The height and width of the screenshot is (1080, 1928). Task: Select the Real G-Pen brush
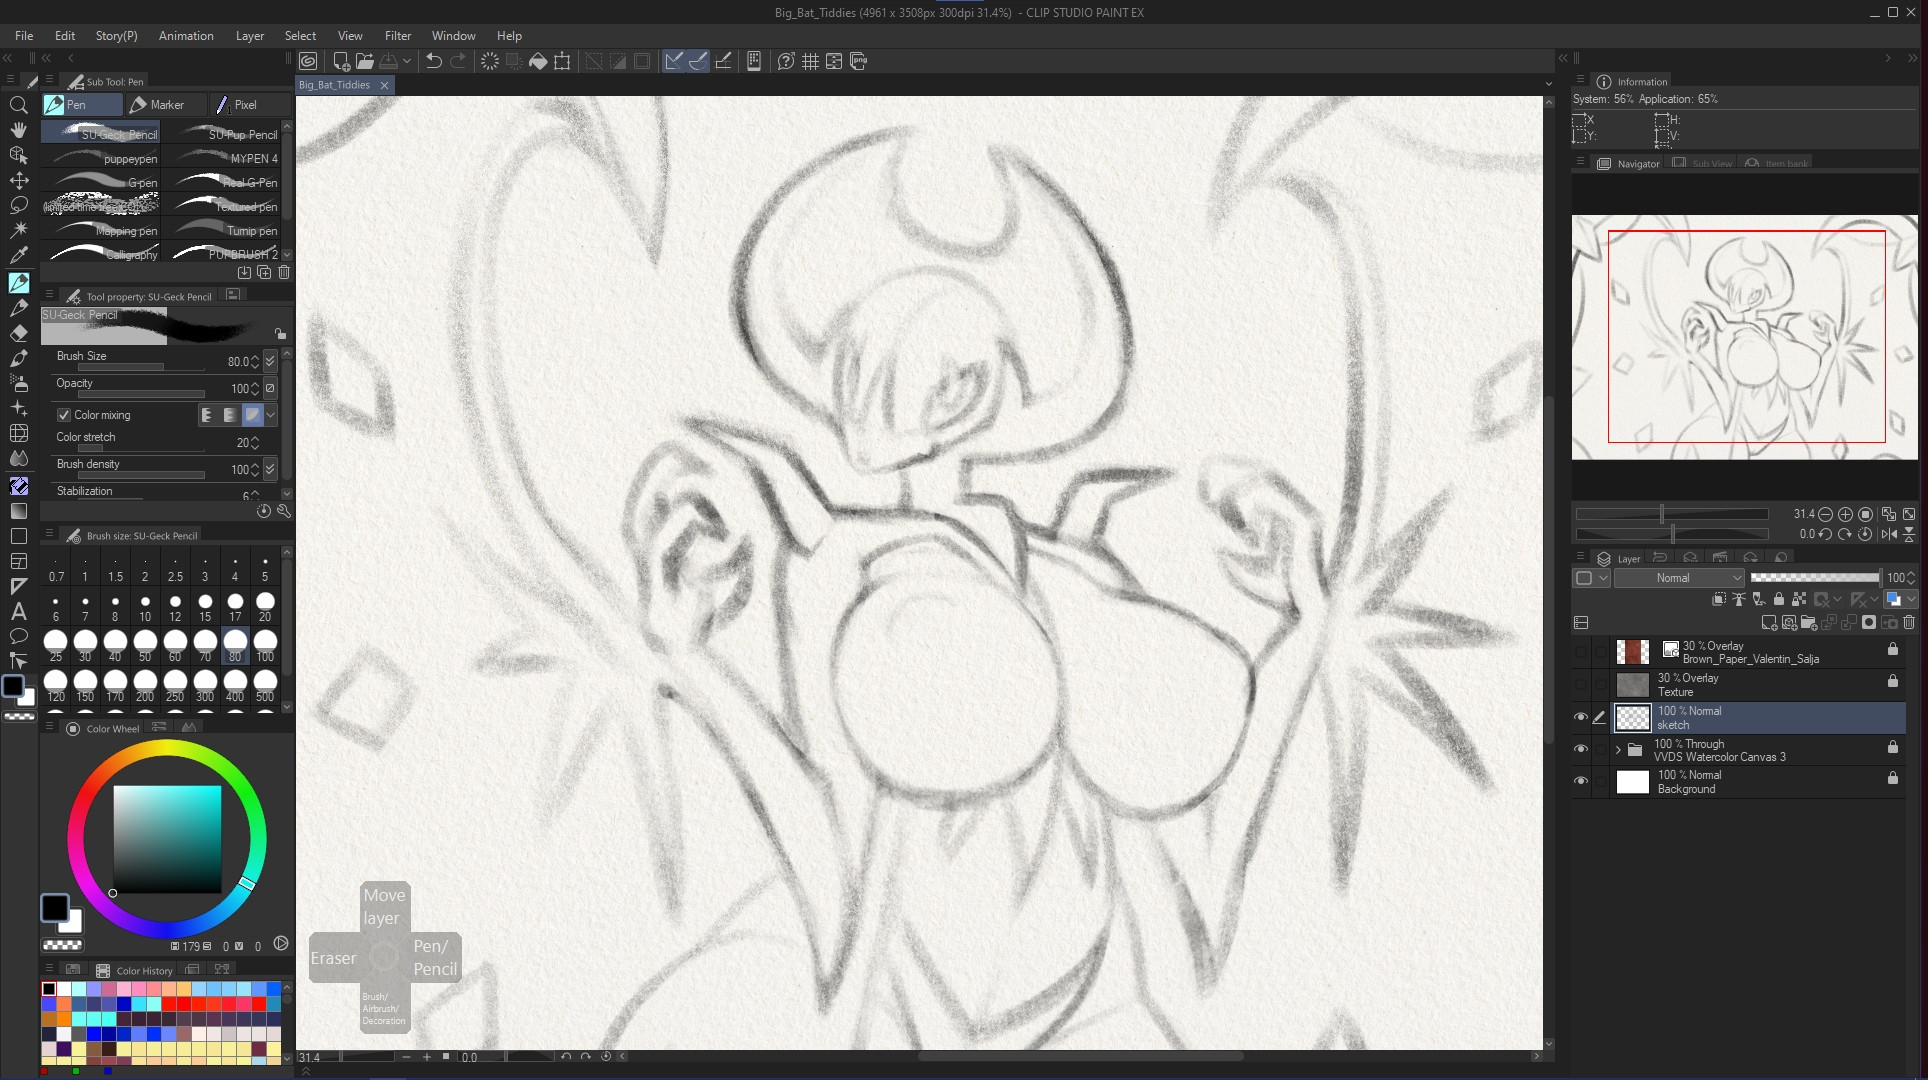221,182
